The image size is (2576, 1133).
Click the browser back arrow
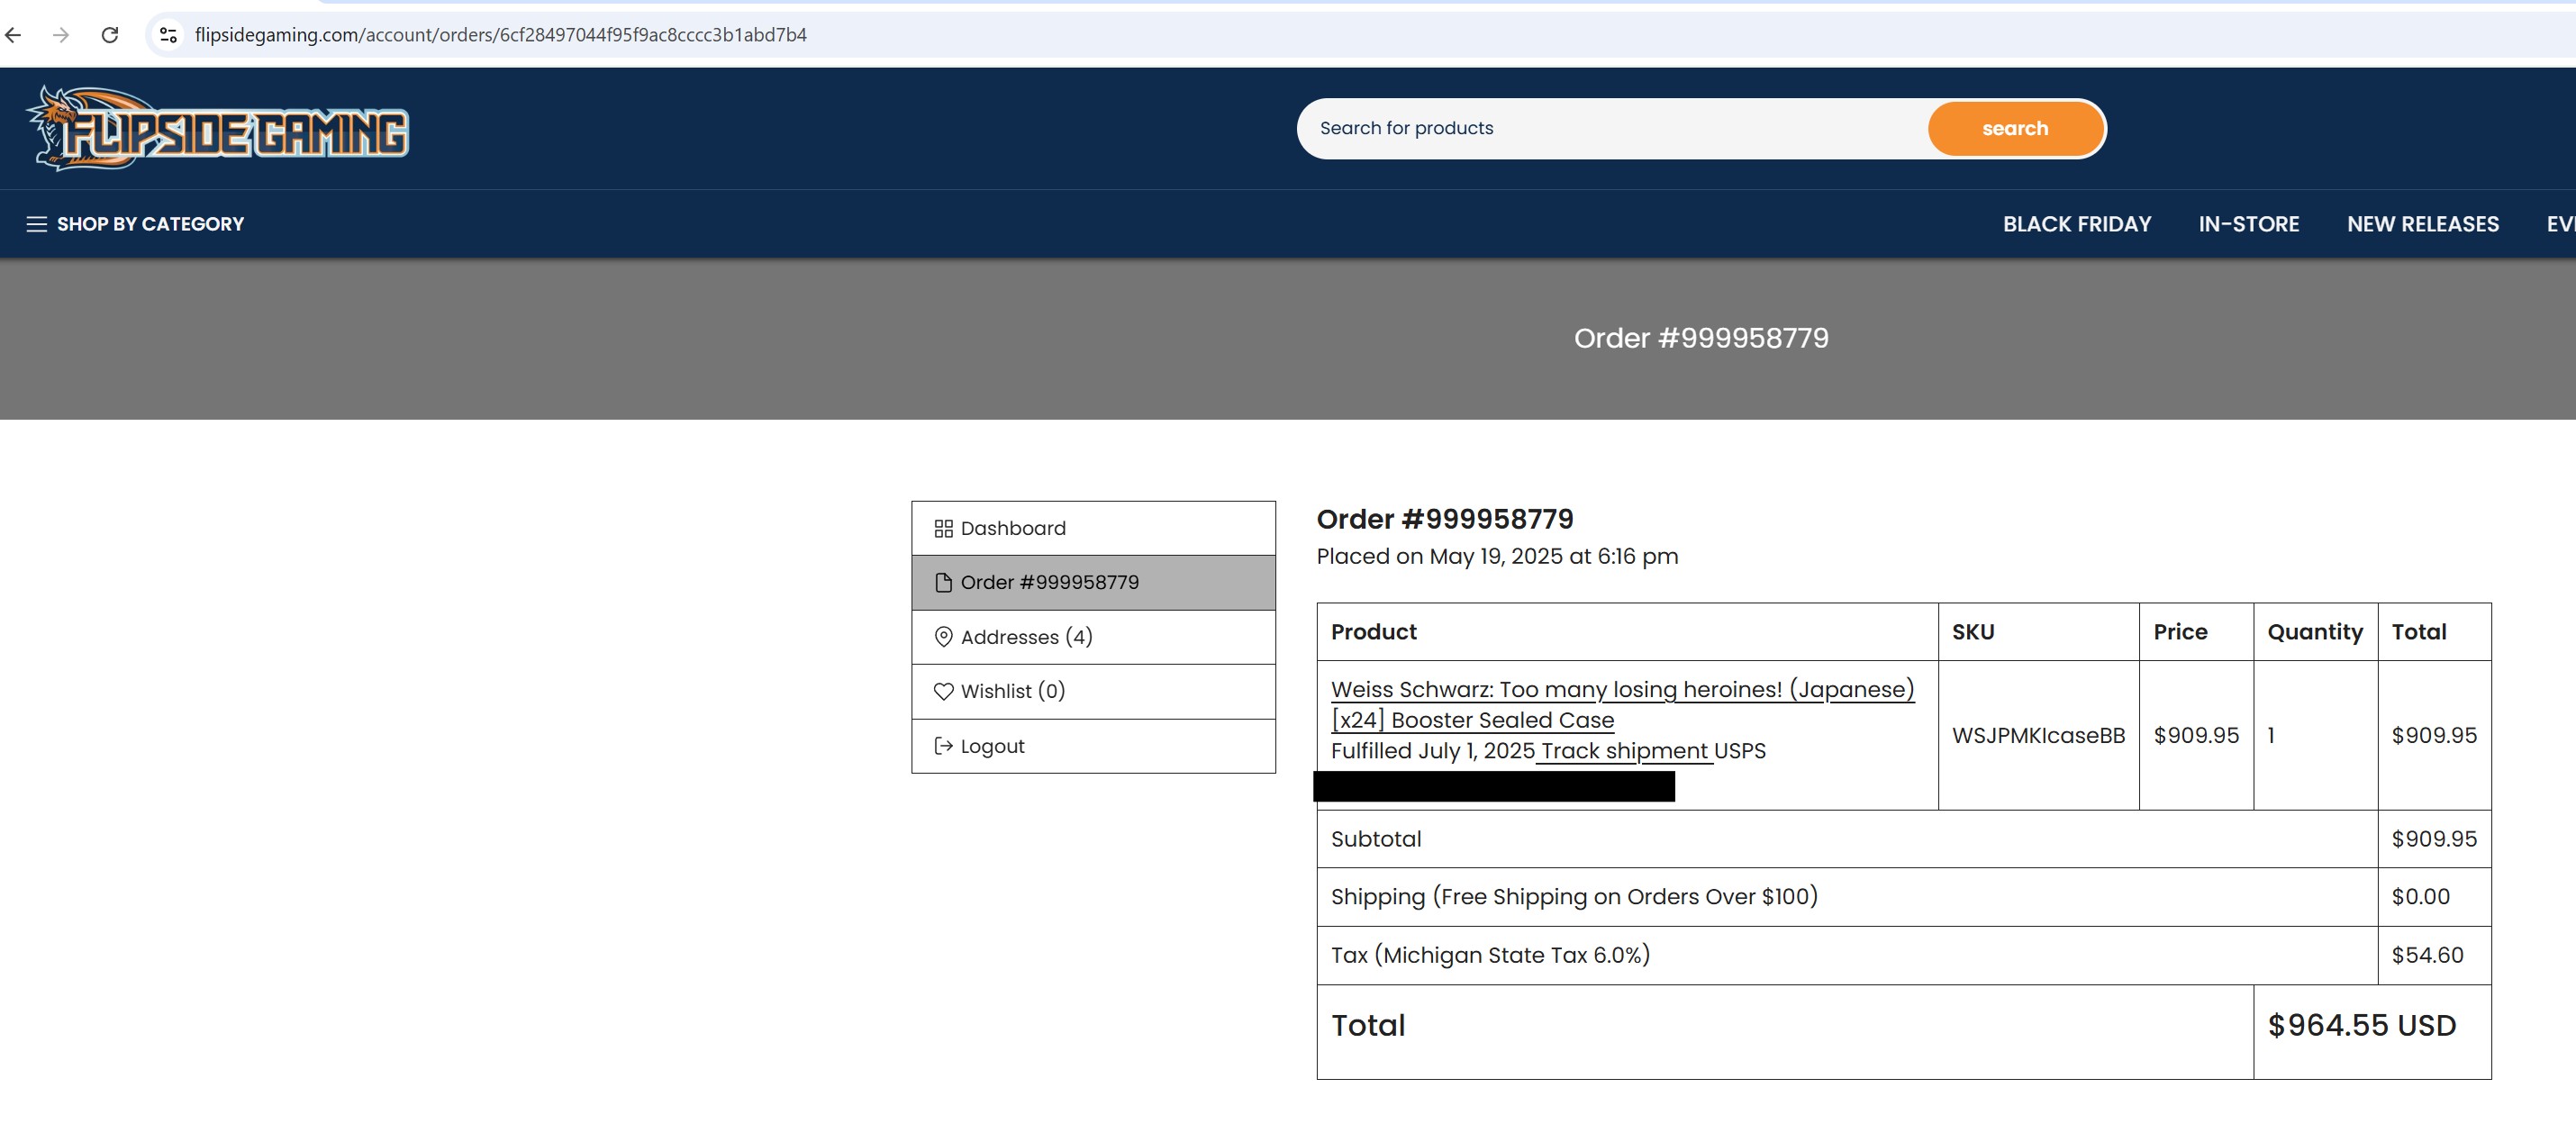point(13,35)
